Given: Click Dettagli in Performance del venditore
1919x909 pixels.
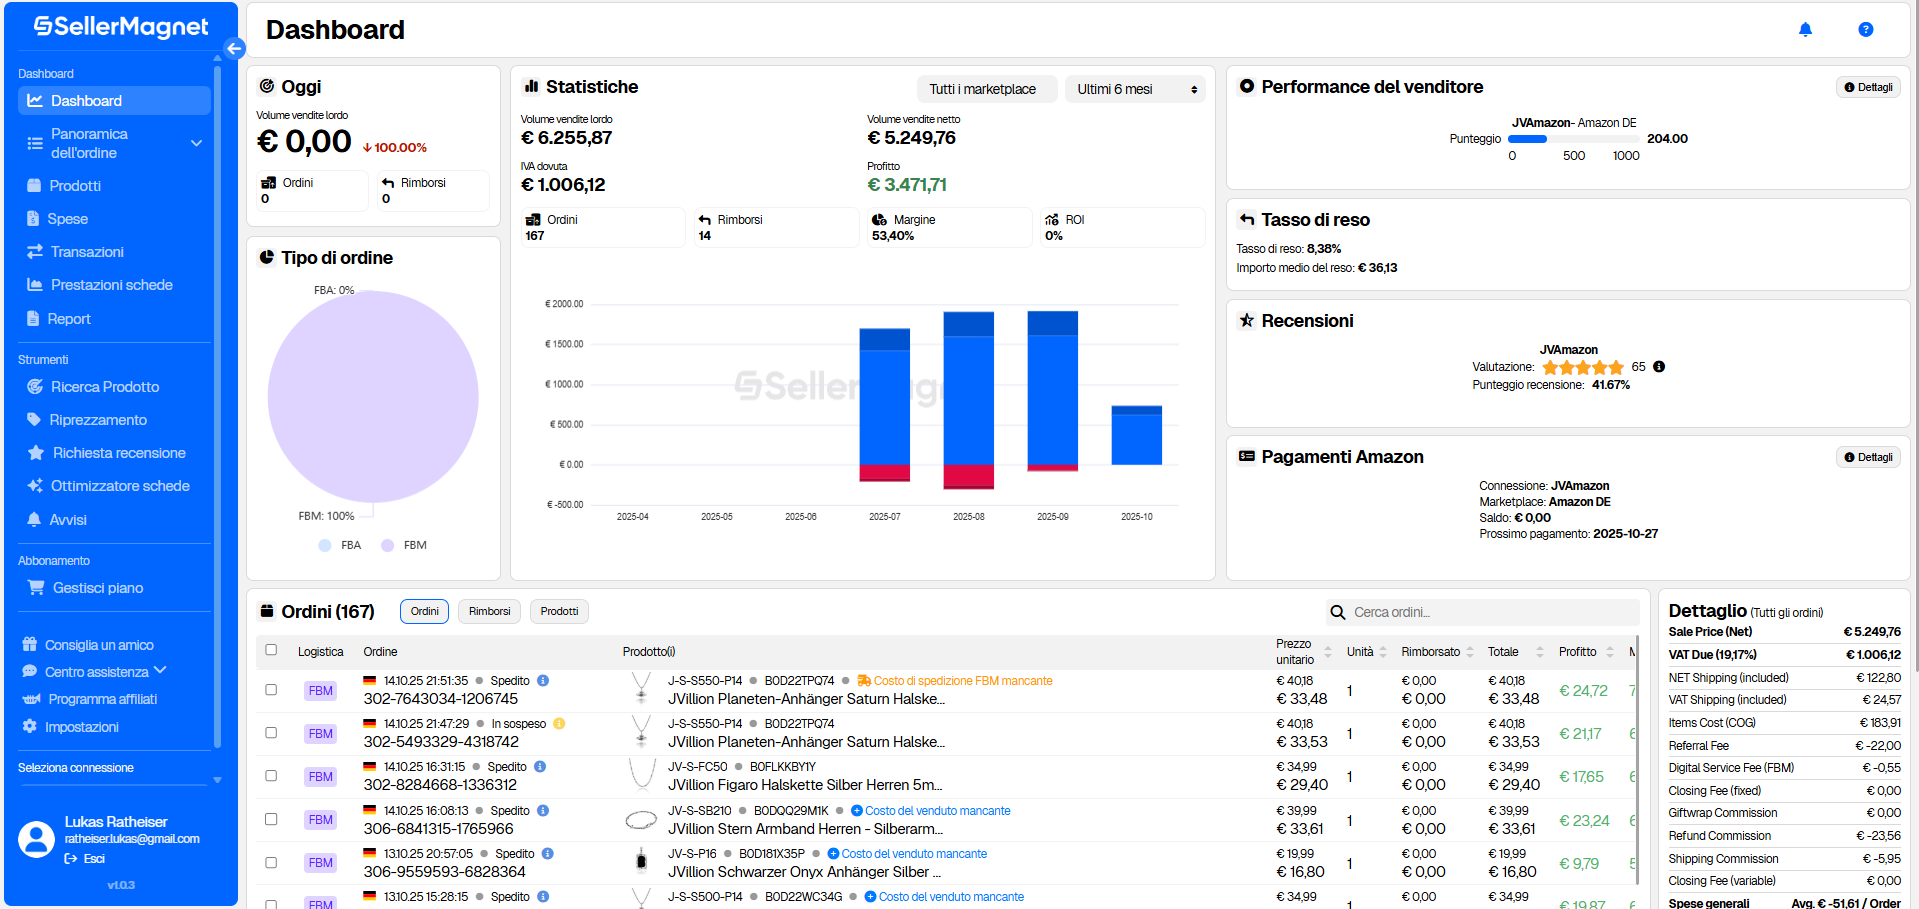Looking at the screenshot, I should point(1868,87).
